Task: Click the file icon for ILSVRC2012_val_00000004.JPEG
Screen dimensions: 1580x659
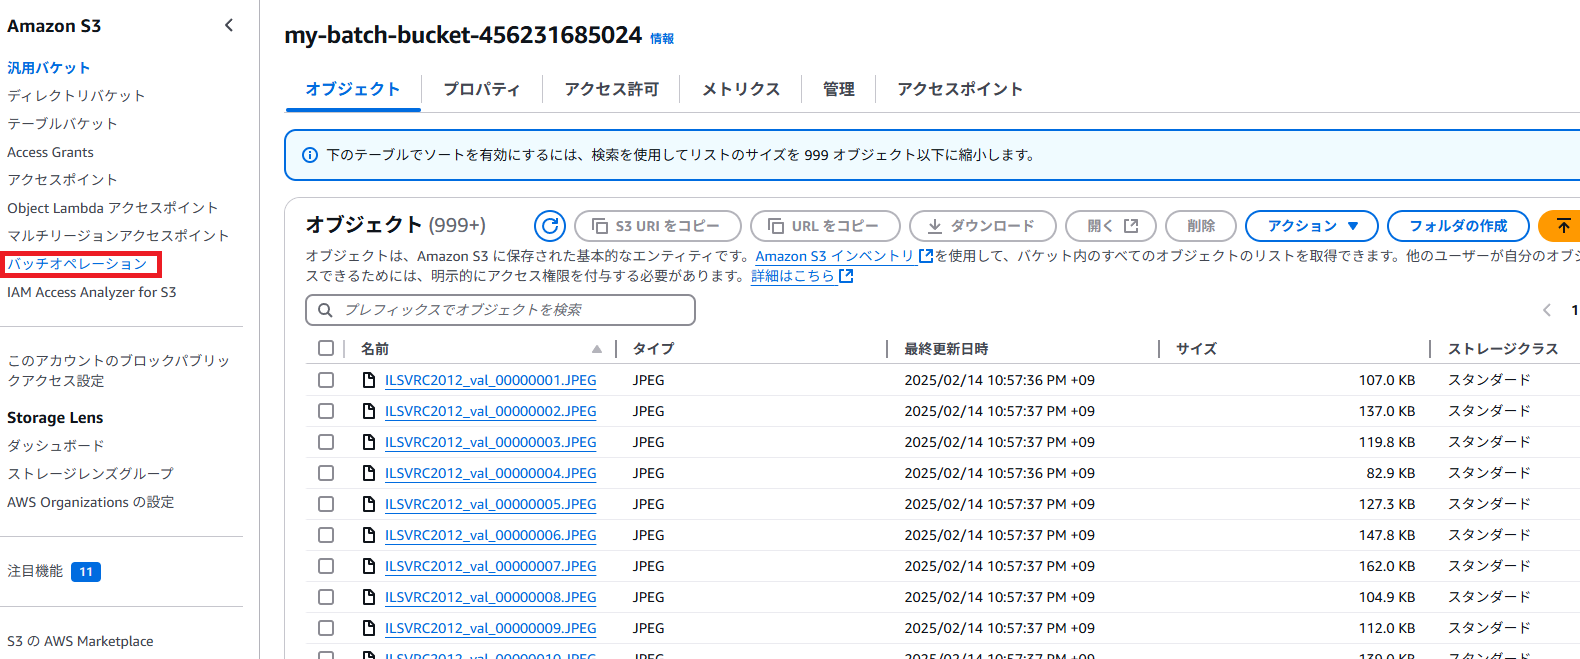Action: click(369, 473)
